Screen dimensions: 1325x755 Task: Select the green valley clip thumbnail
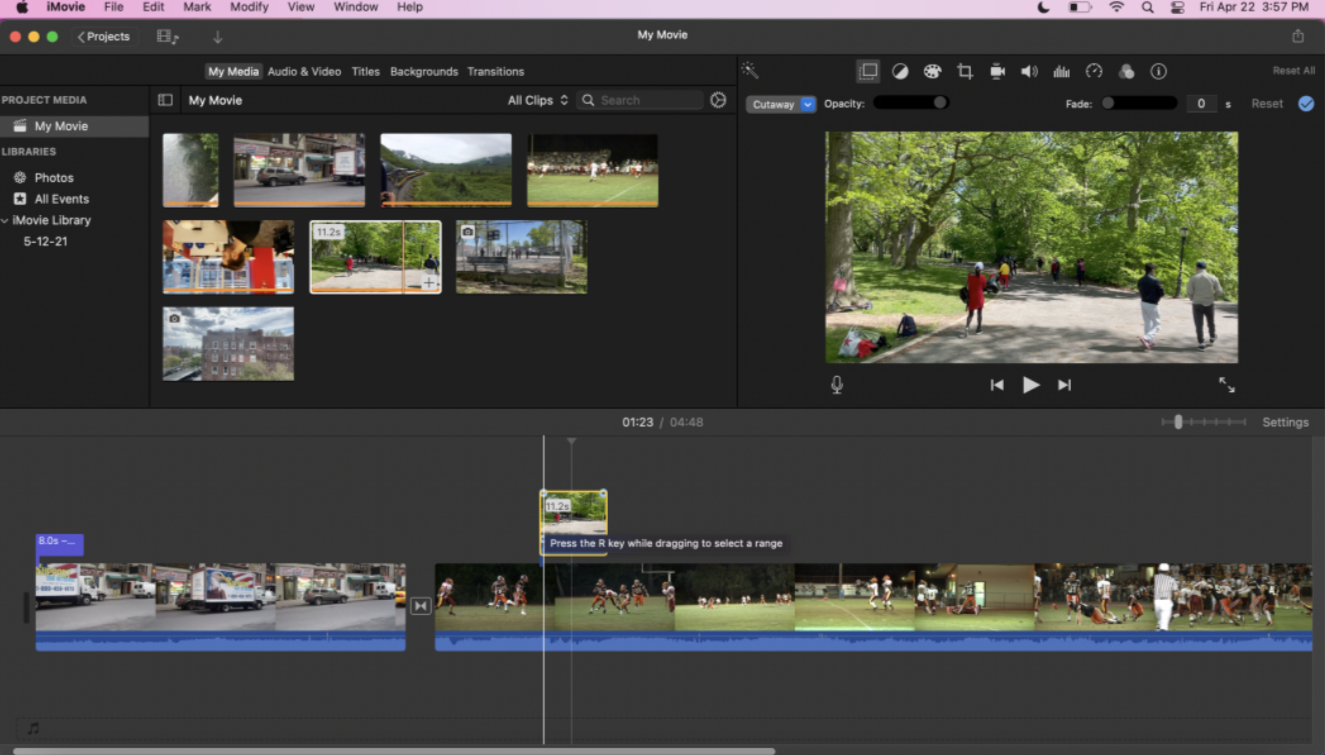445,170
